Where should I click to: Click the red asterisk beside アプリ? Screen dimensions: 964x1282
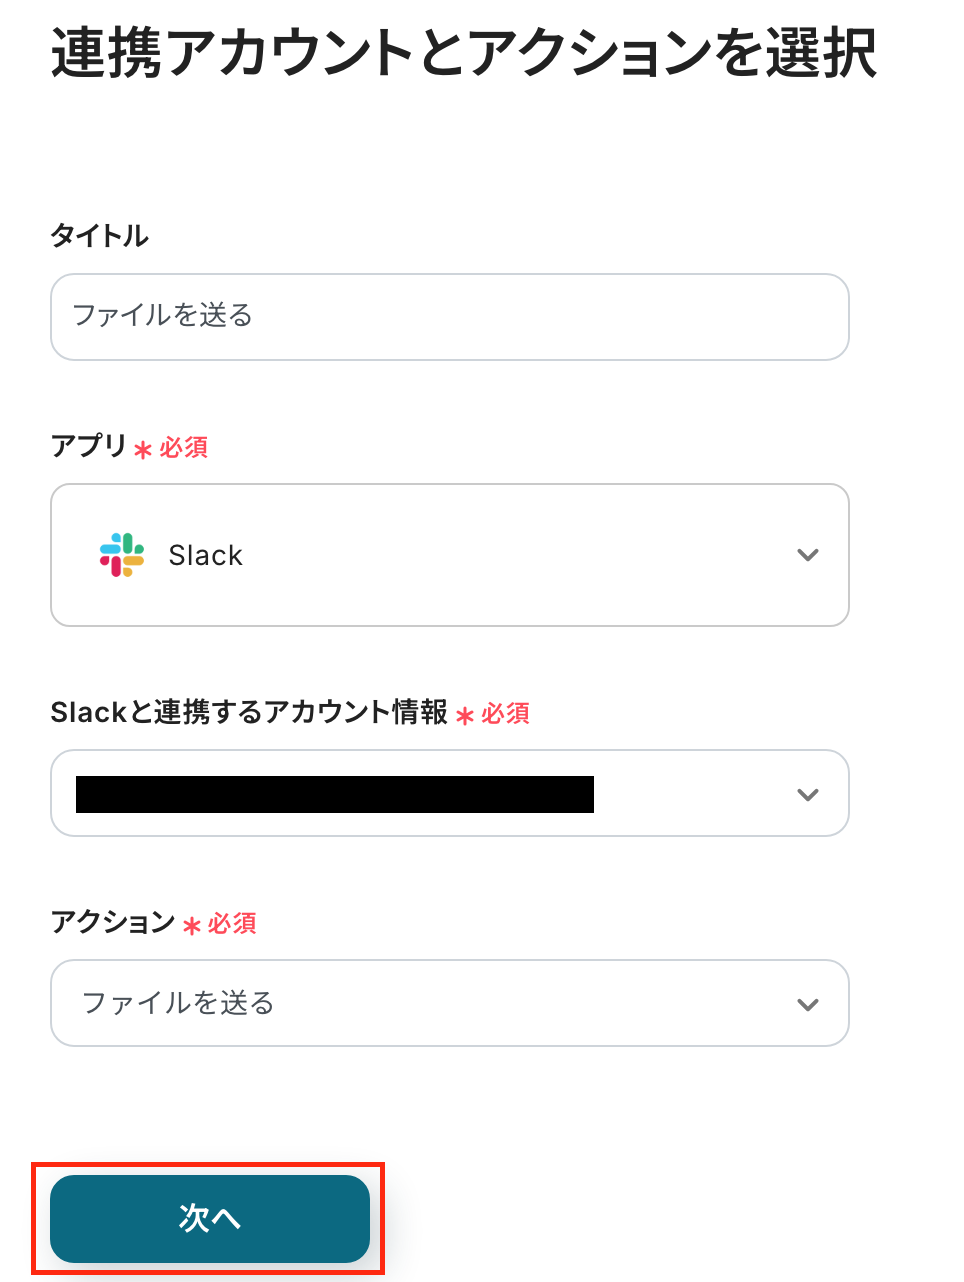tap(143, 450)
